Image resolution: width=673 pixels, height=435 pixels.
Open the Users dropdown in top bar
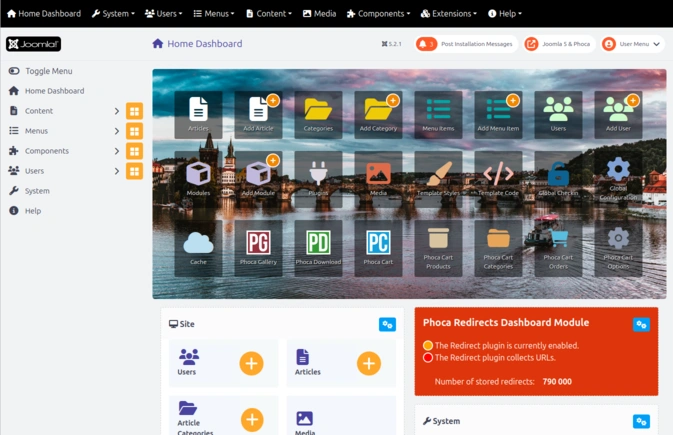(164, 14)
